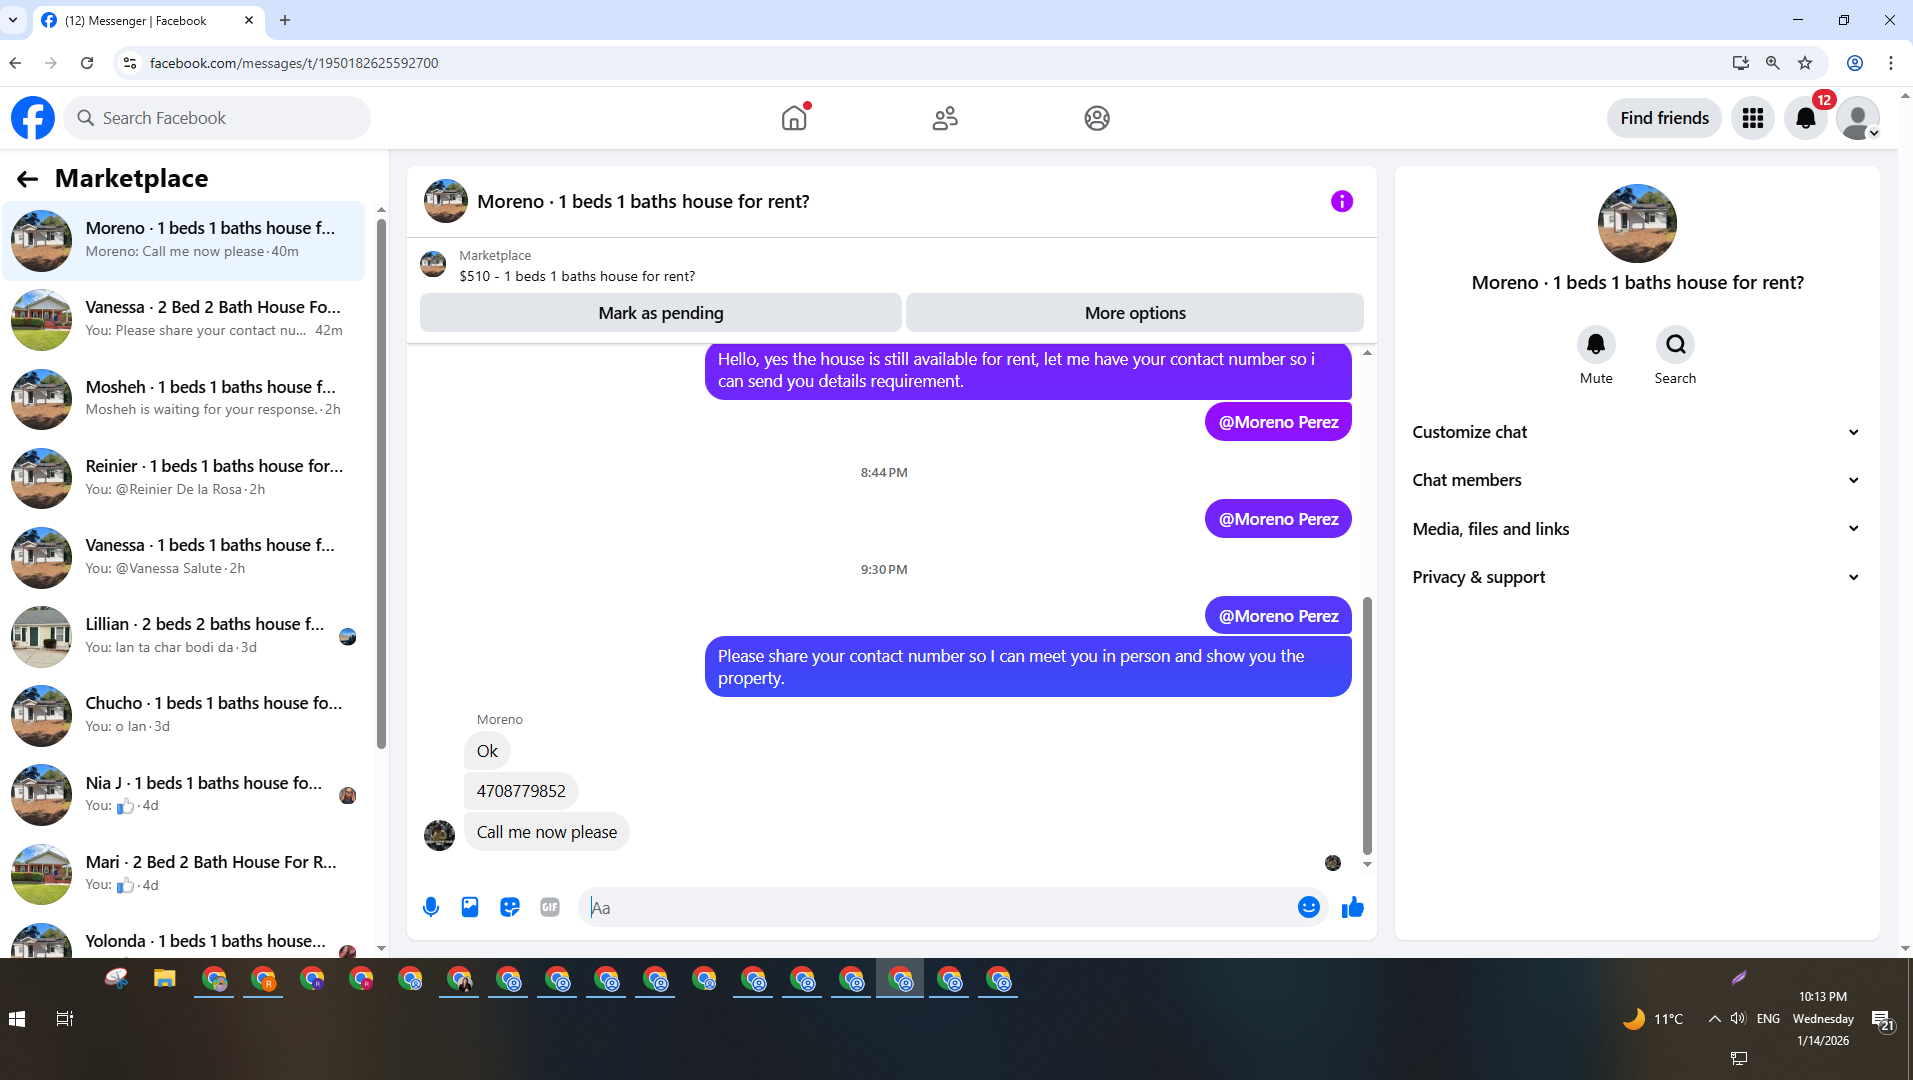1913x1080 pixels.
Task: Bookmark this page with the star icon
Action: pos(1805,63)
